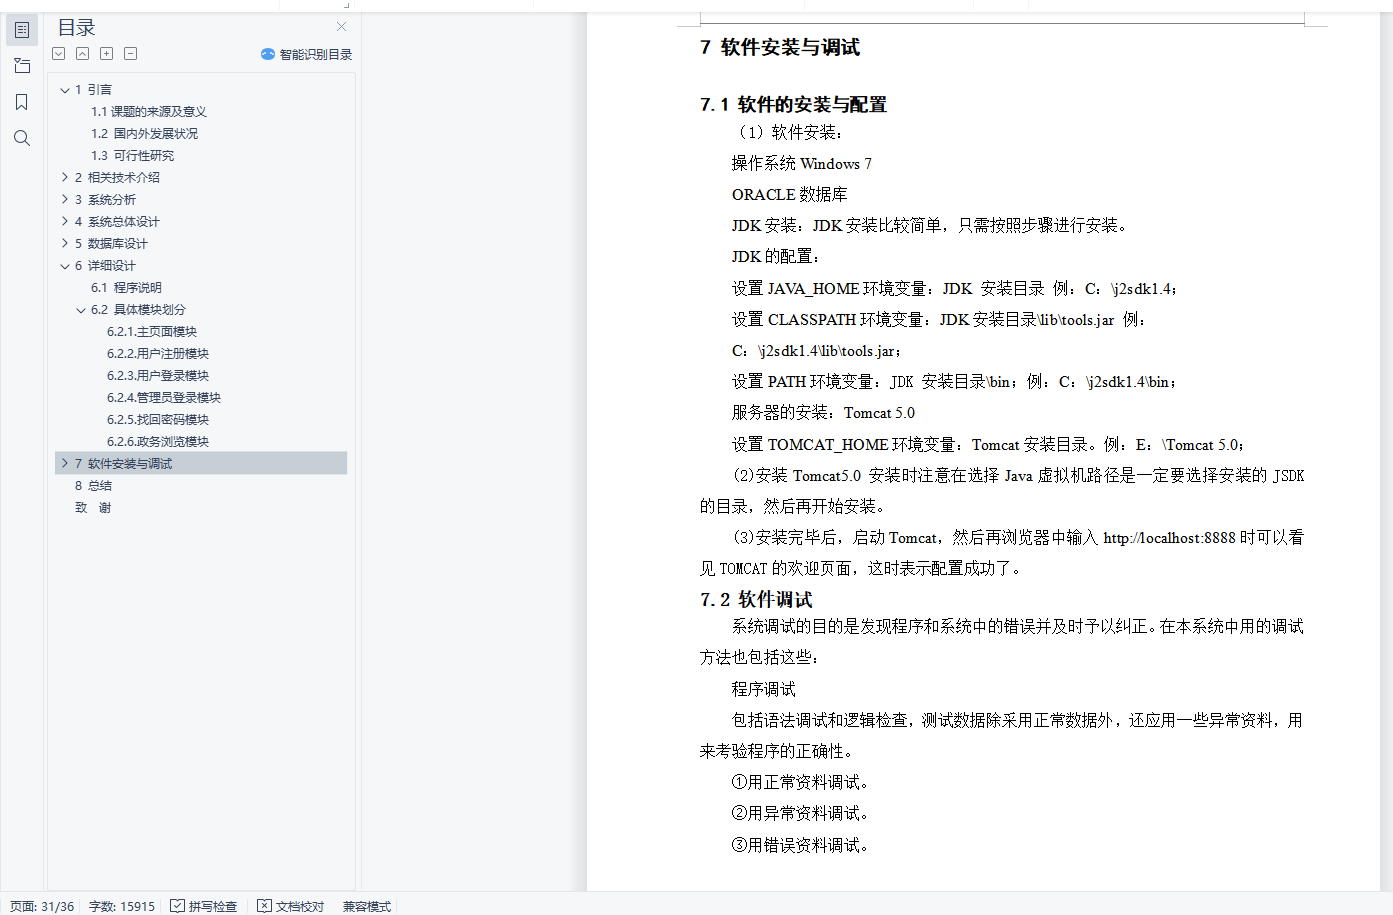Open the chapter navigation icon in sidebar
This screenshot has width=1393, height=915.
[22, 66]
